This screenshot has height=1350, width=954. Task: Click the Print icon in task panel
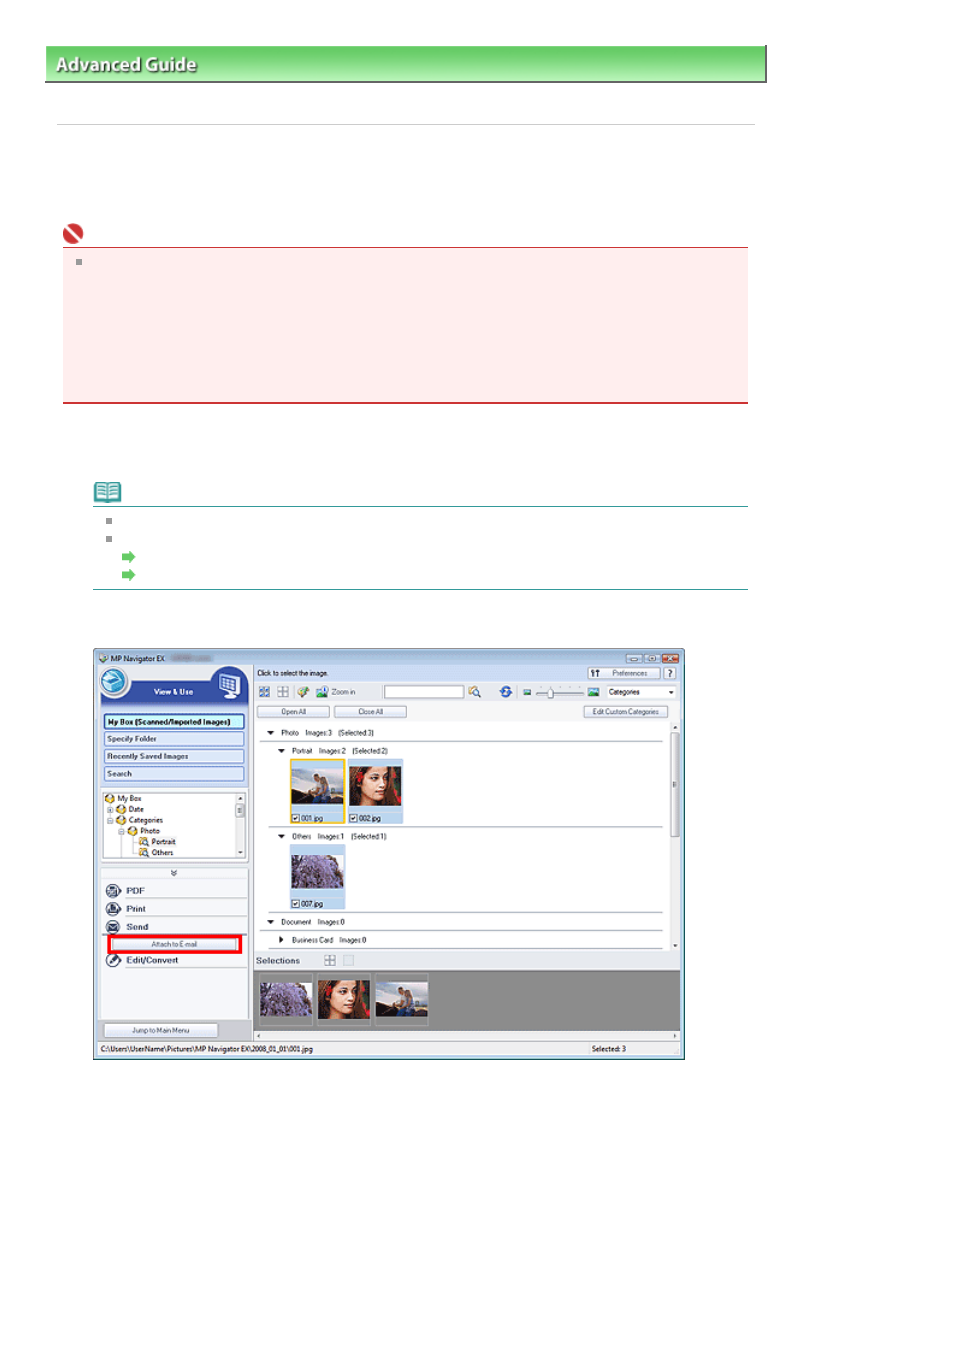(x=113, y=909)
